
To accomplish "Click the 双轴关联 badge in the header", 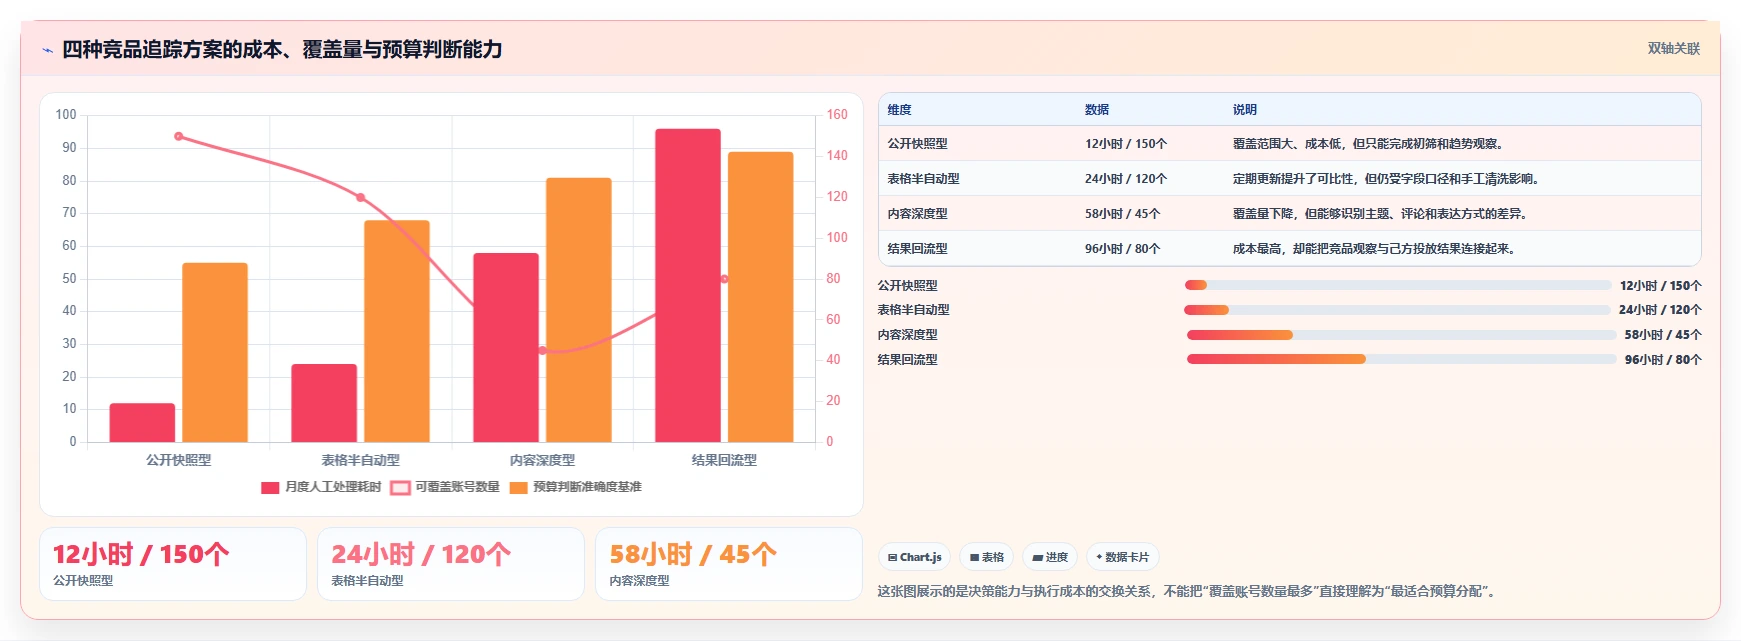I will 1673,48.
